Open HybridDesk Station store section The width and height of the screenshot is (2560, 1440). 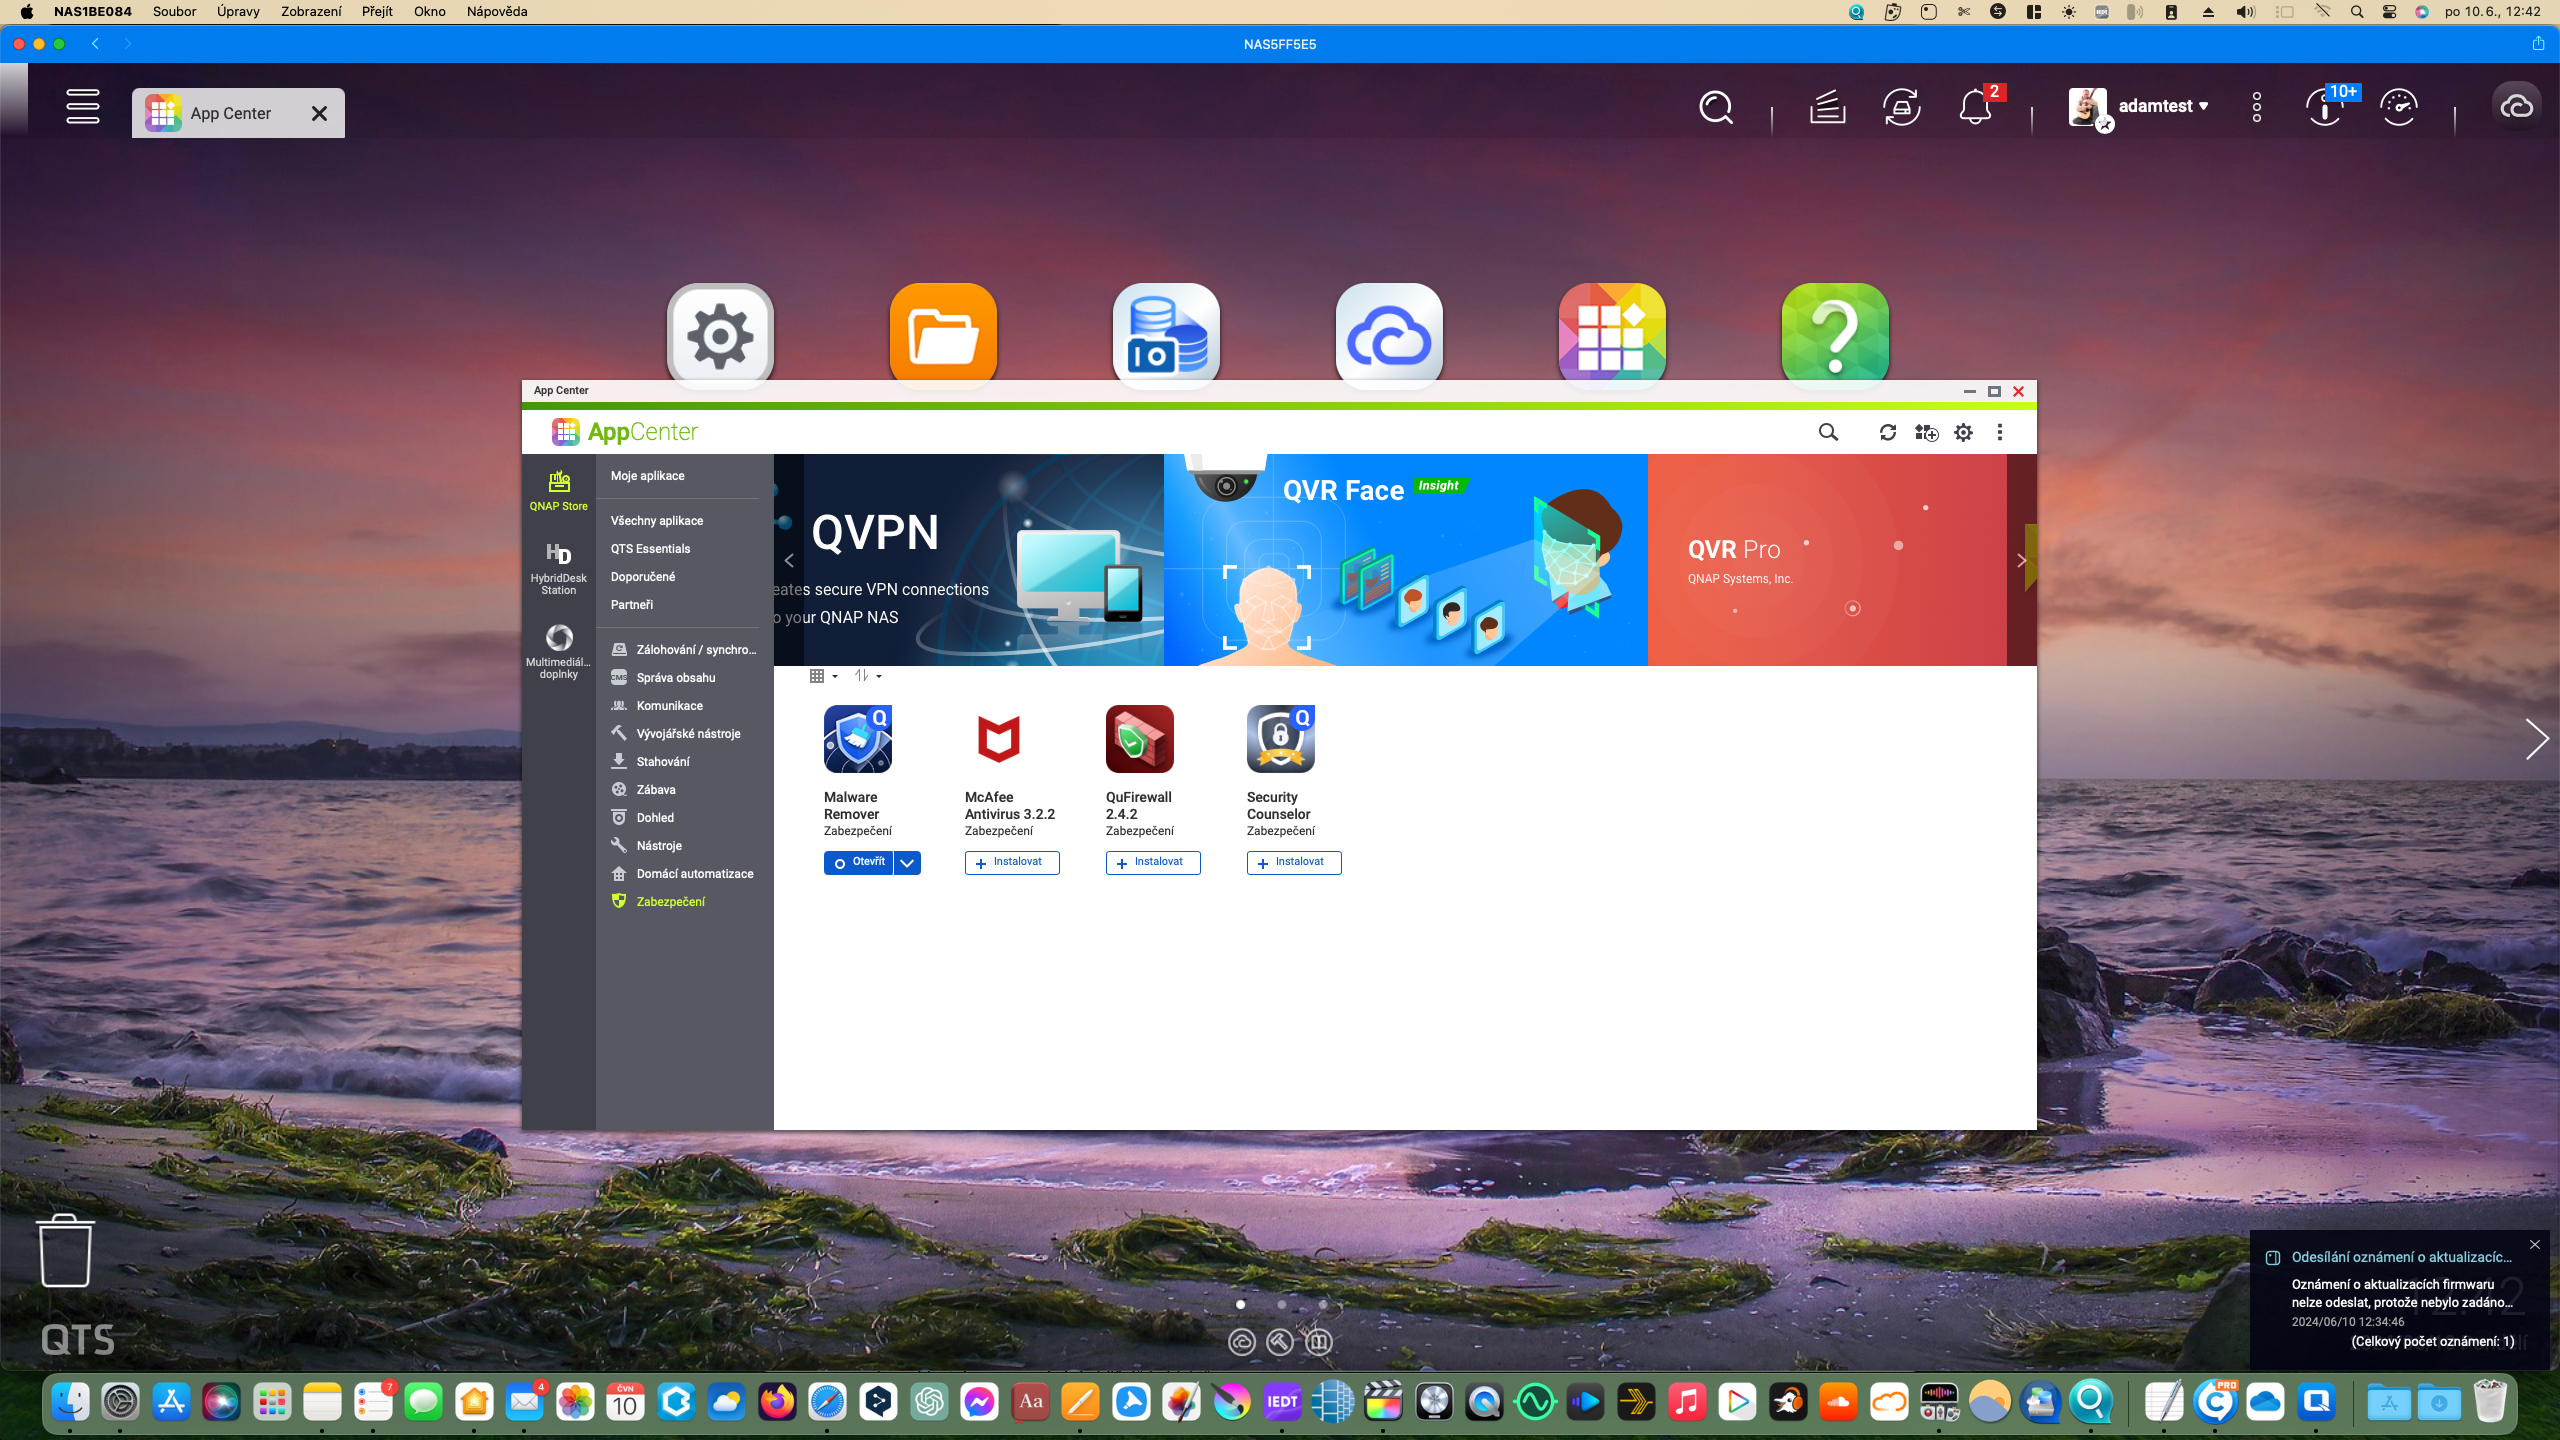[558, 567]
